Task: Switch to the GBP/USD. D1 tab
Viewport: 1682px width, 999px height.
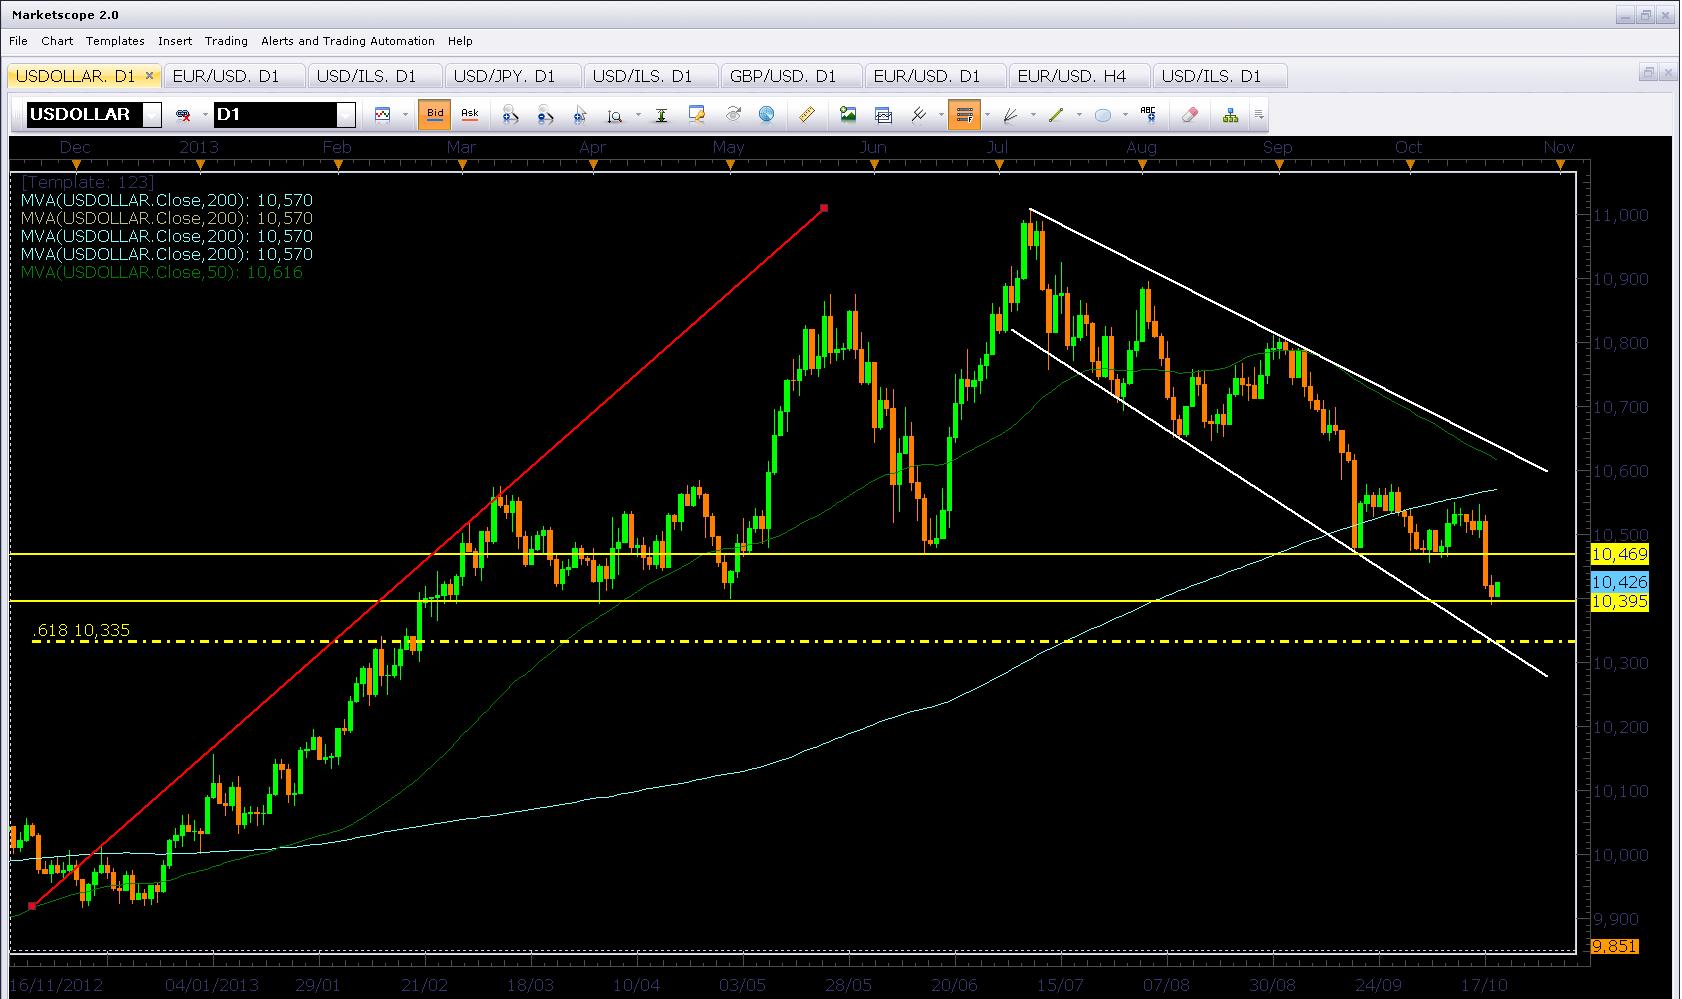Action: [790, 76]
